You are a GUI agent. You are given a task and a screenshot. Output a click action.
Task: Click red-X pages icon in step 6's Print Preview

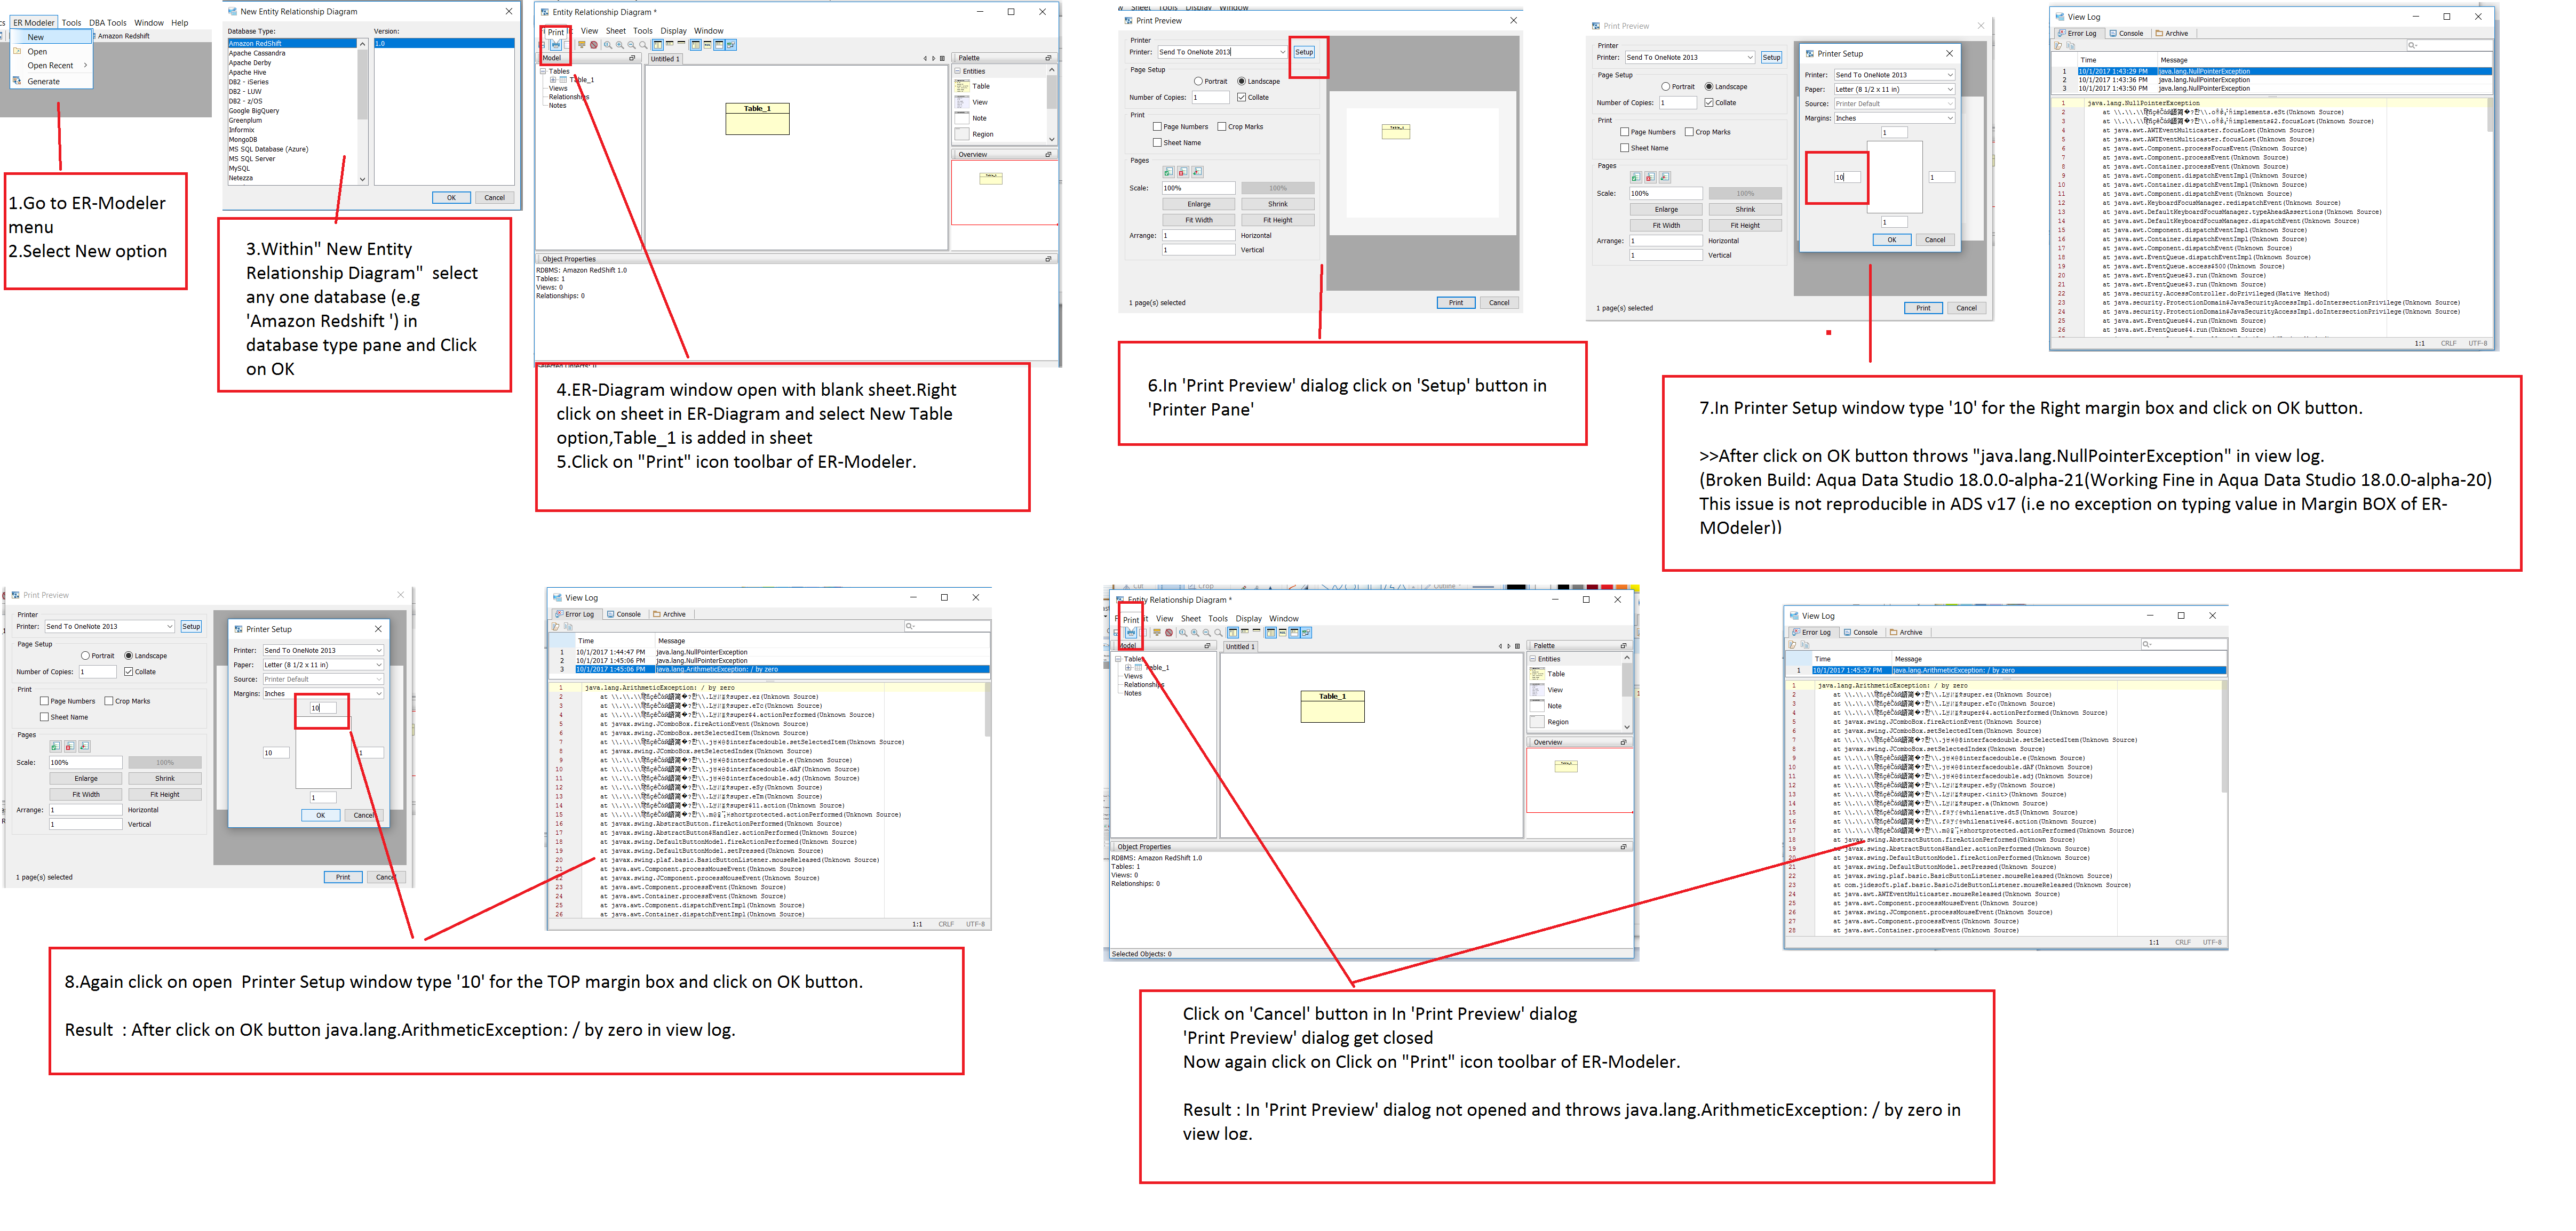1183,172
